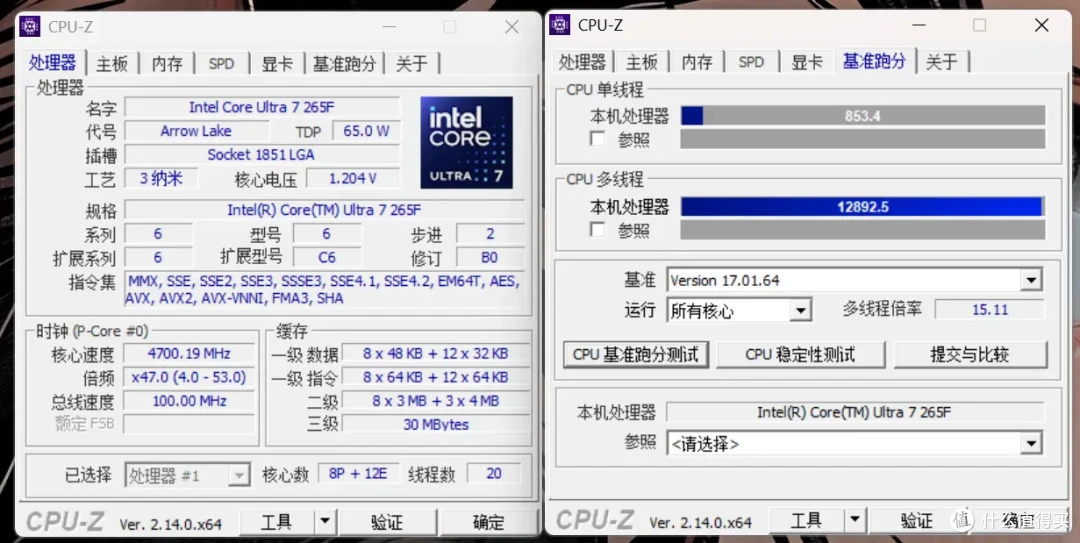Click the 代号 Arrow Lake field

pos(196,131)
